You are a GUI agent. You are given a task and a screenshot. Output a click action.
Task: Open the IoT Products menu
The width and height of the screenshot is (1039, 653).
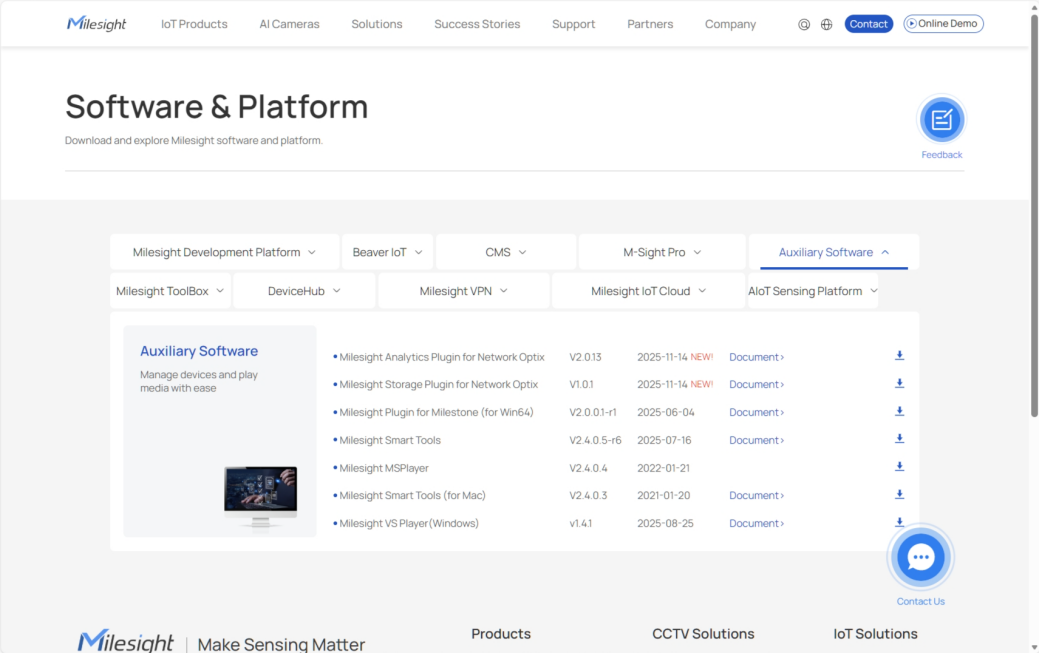click(x=194, y=24)
